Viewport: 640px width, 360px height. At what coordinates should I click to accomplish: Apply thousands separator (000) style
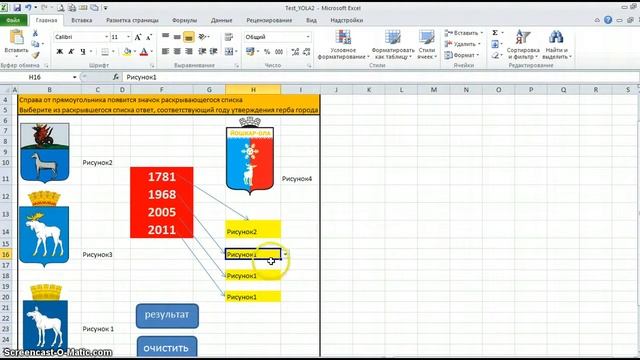point(279,52)
